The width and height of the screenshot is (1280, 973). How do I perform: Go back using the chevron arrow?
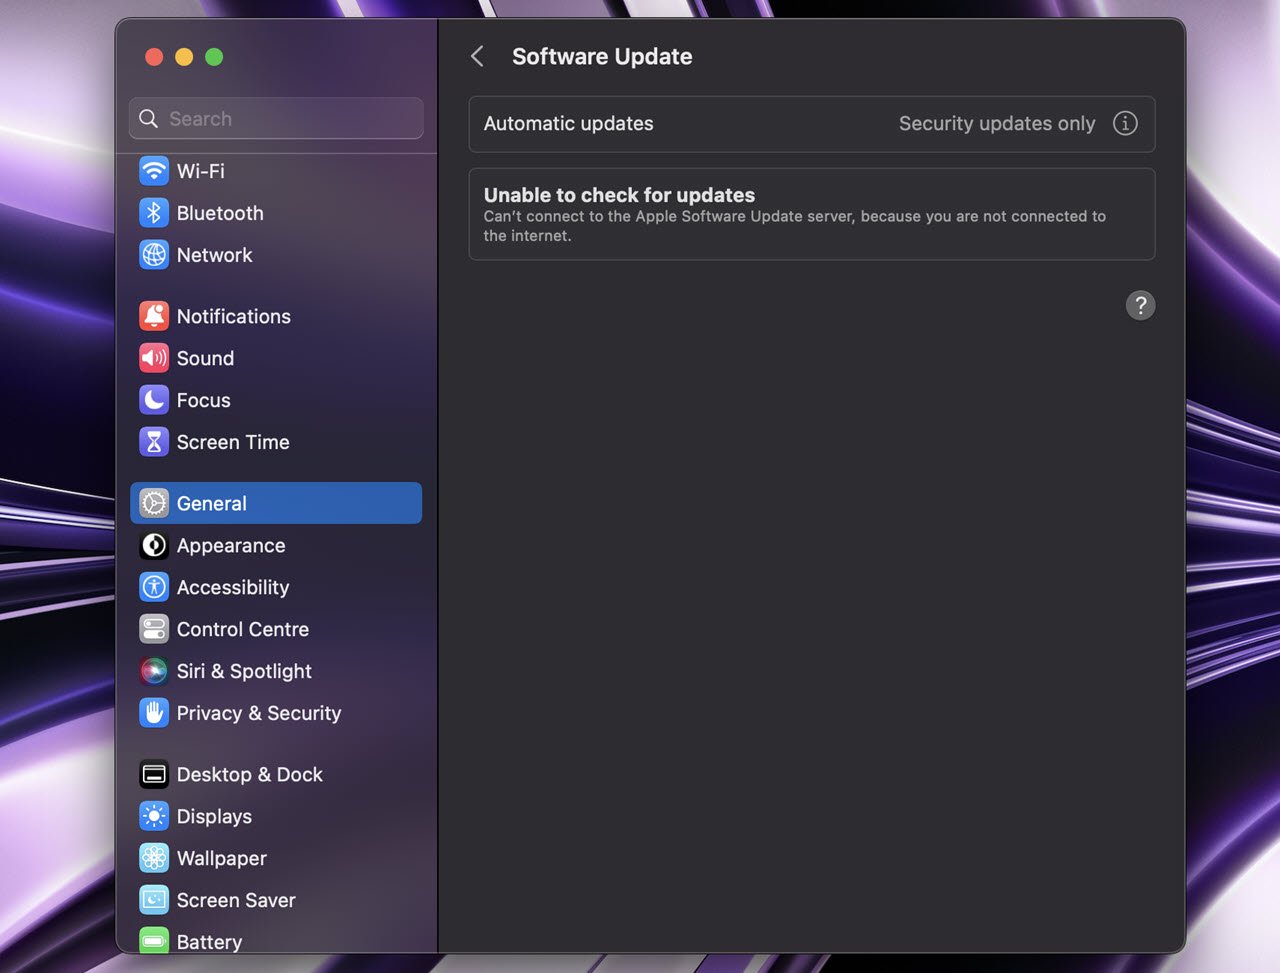pyautogui.click(x=477, y=56)
